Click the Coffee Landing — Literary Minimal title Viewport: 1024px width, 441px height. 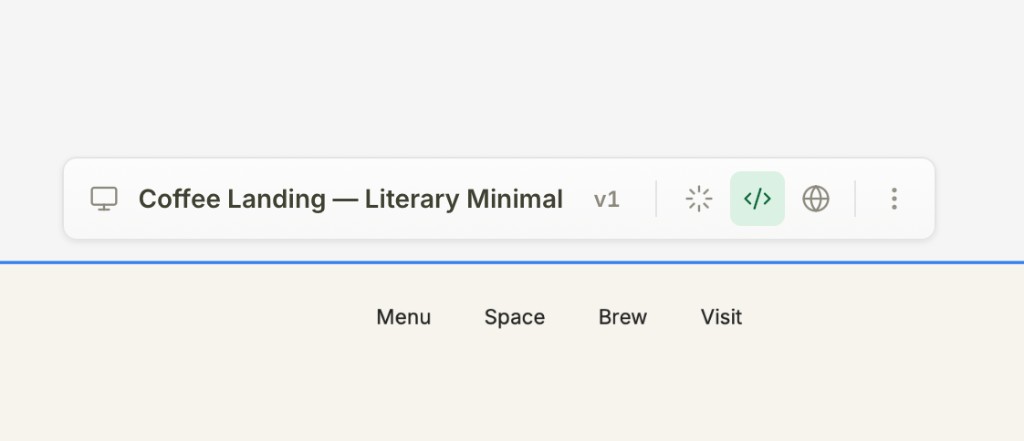pos(351,199)
